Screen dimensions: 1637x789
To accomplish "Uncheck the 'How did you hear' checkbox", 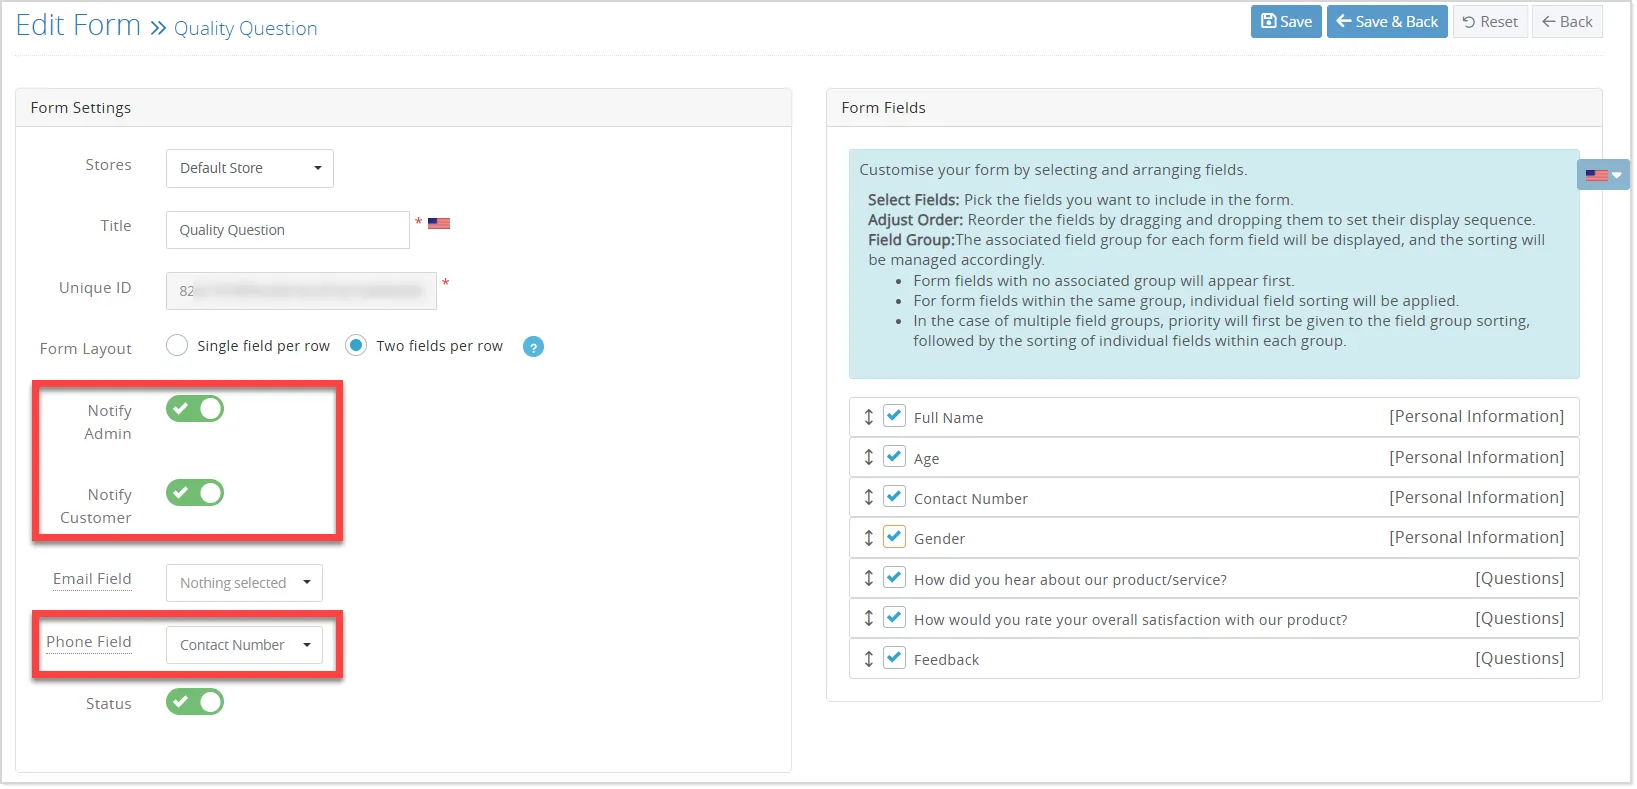I will pyautogui.click(x=895, y=577).
